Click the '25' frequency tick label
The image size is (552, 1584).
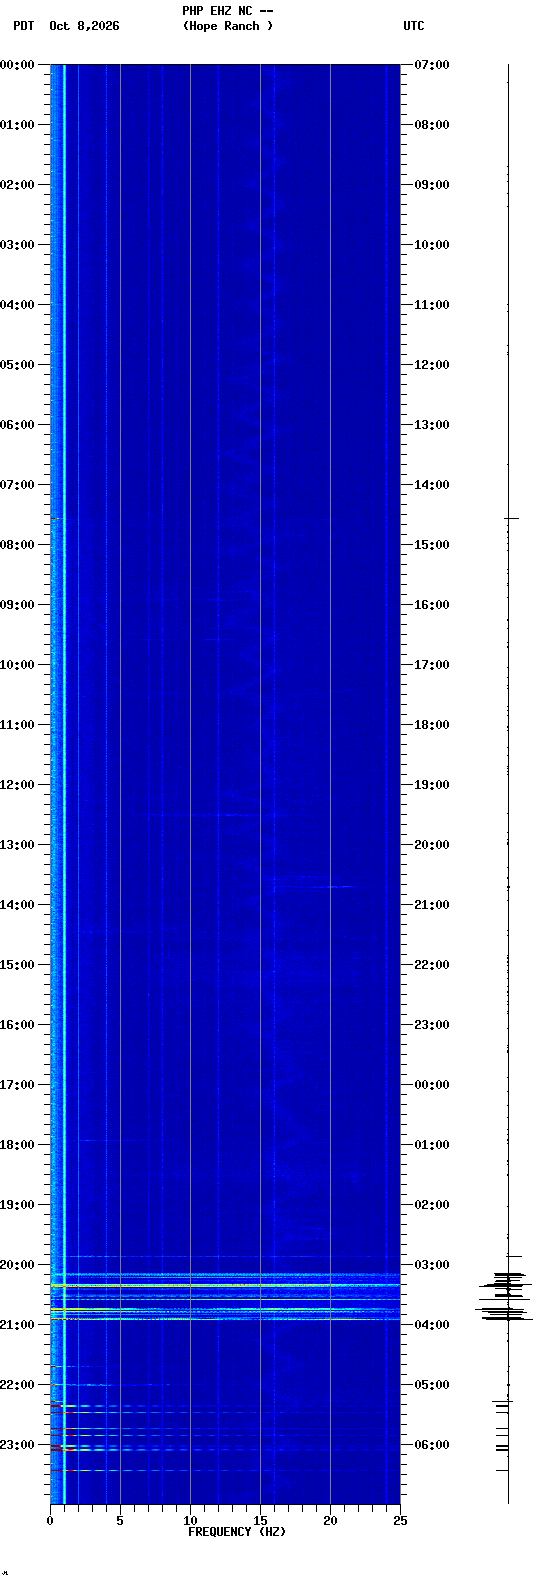coord(400,1521)
